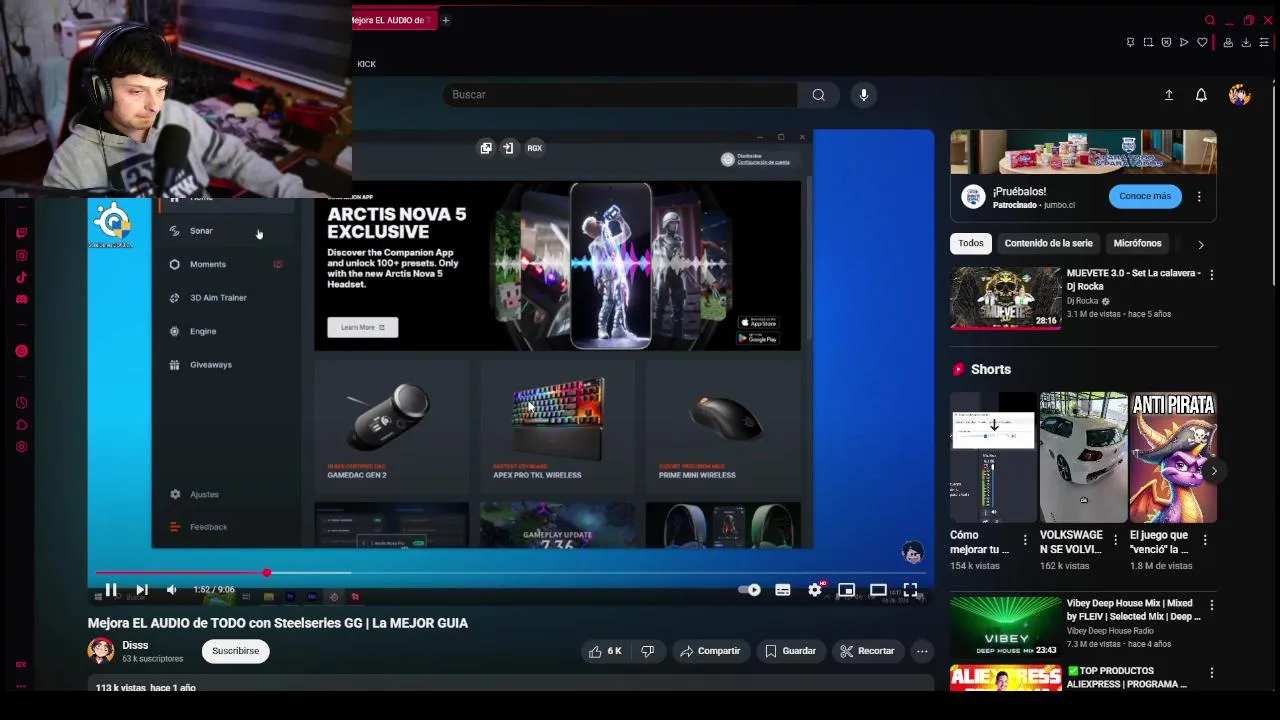
Task: Click the Compartir button
Action: [710, 651]
